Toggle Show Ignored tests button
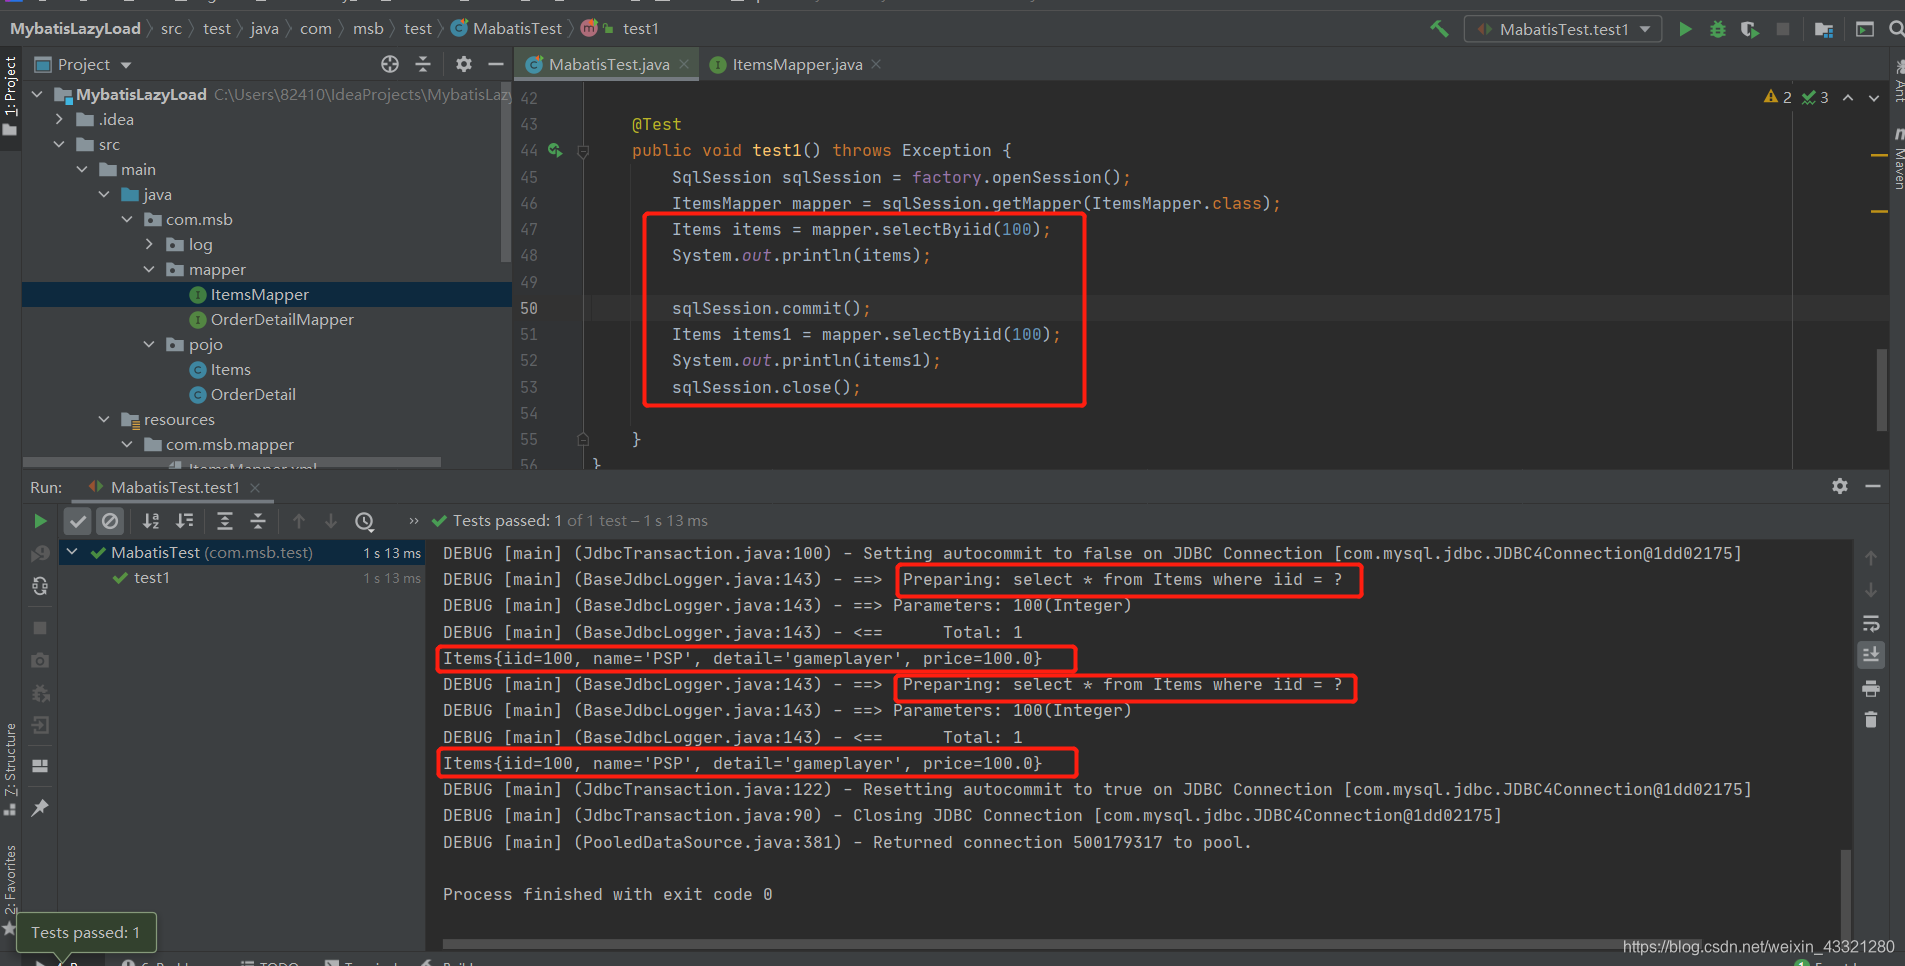1905x966 pixels. point(110,521)
